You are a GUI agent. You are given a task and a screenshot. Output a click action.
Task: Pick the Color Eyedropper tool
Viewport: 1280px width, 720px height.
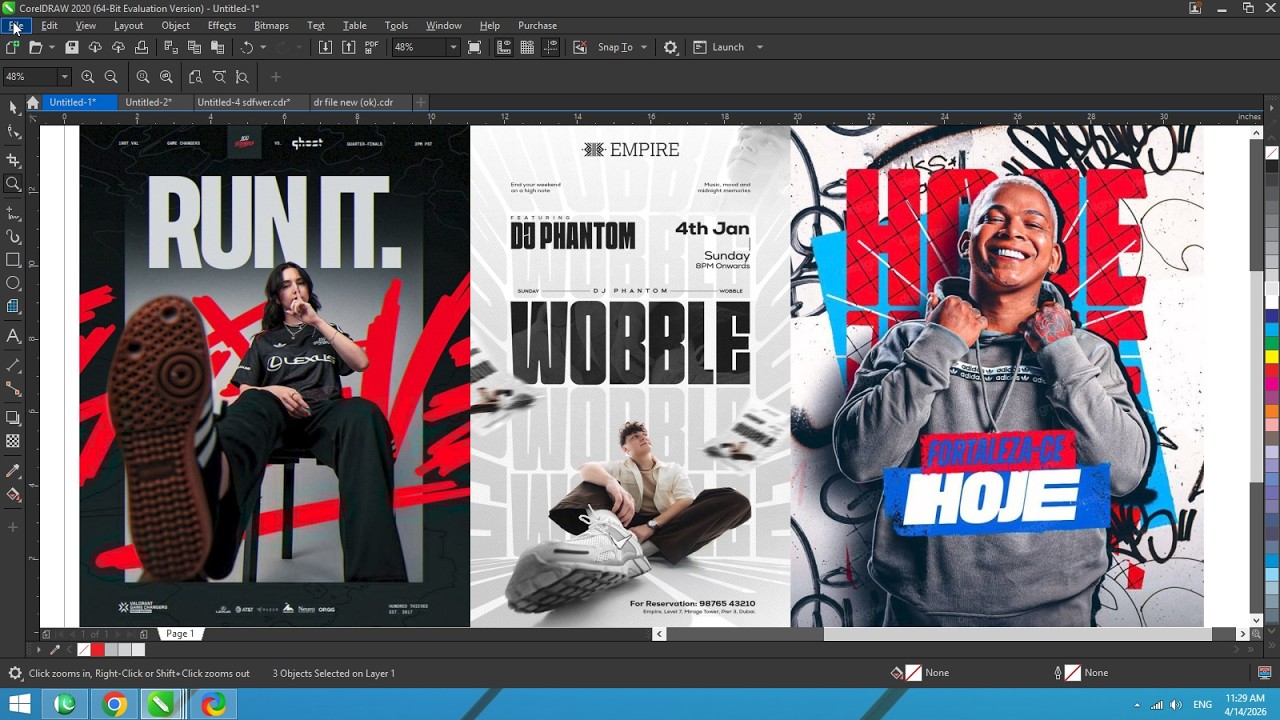tap(13, 470)
